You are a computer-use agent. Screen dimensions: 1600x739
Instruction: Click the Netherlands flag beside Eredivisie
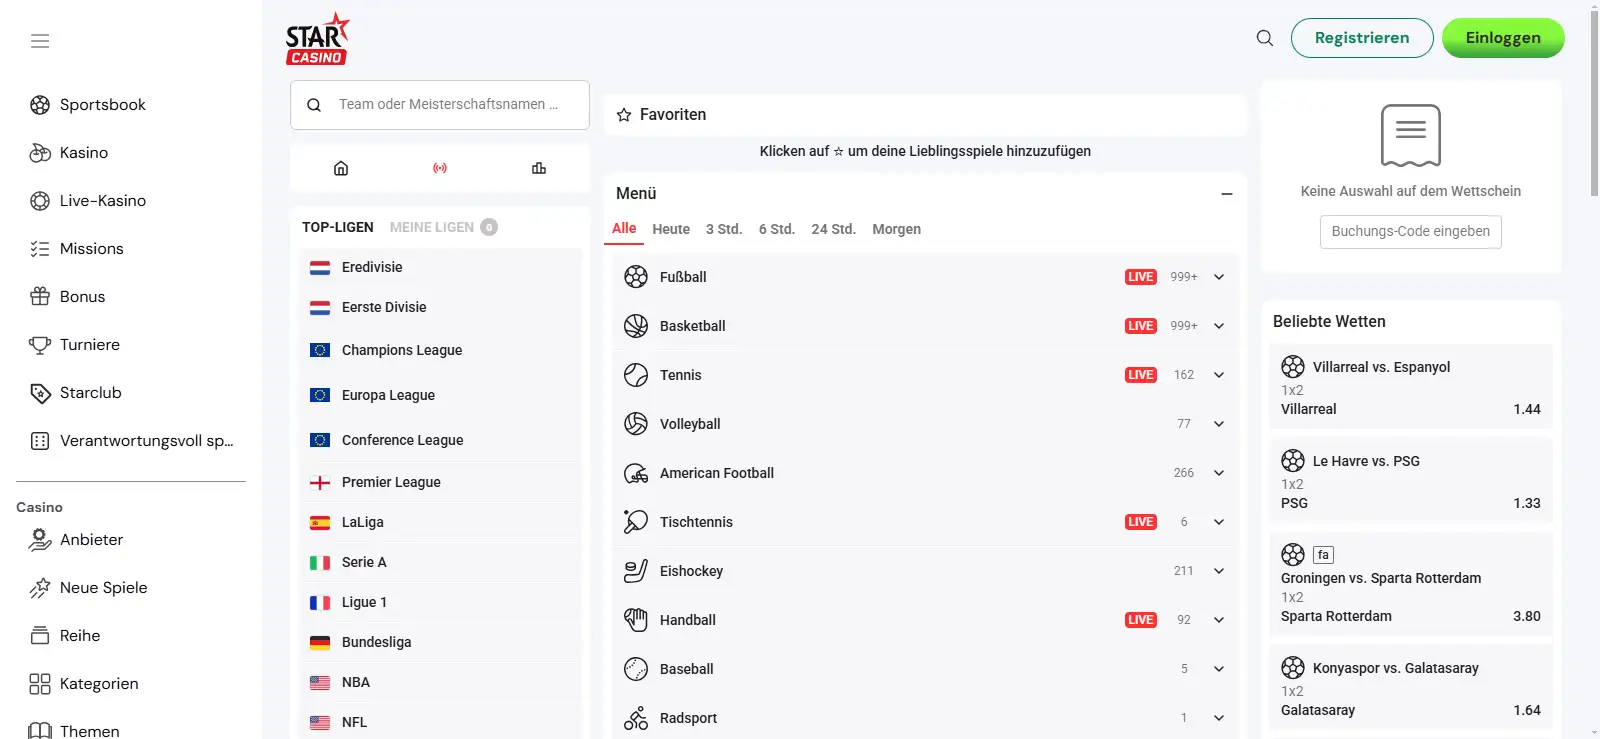(x=320, y=268)
